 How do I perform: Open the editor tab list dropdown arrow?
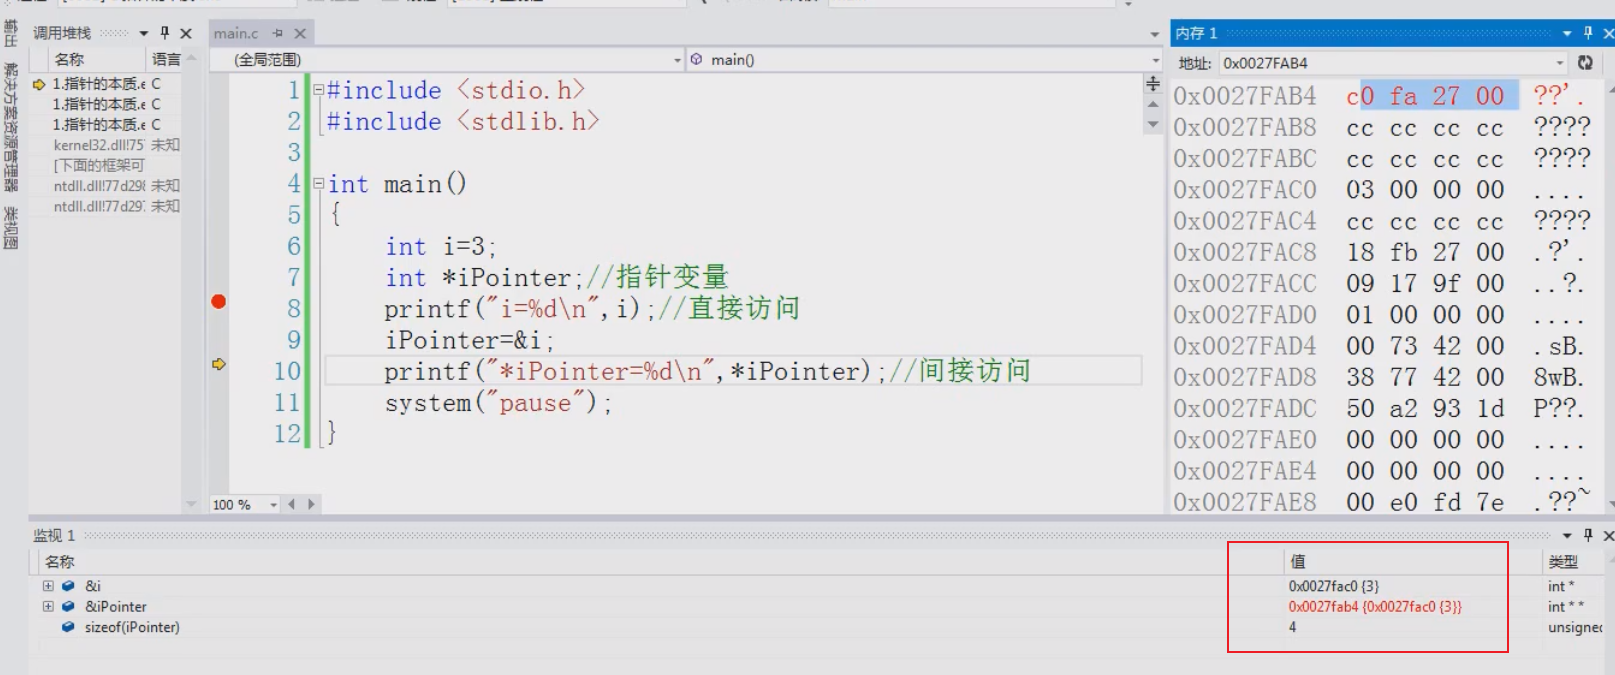click(x=1155, y=34)
